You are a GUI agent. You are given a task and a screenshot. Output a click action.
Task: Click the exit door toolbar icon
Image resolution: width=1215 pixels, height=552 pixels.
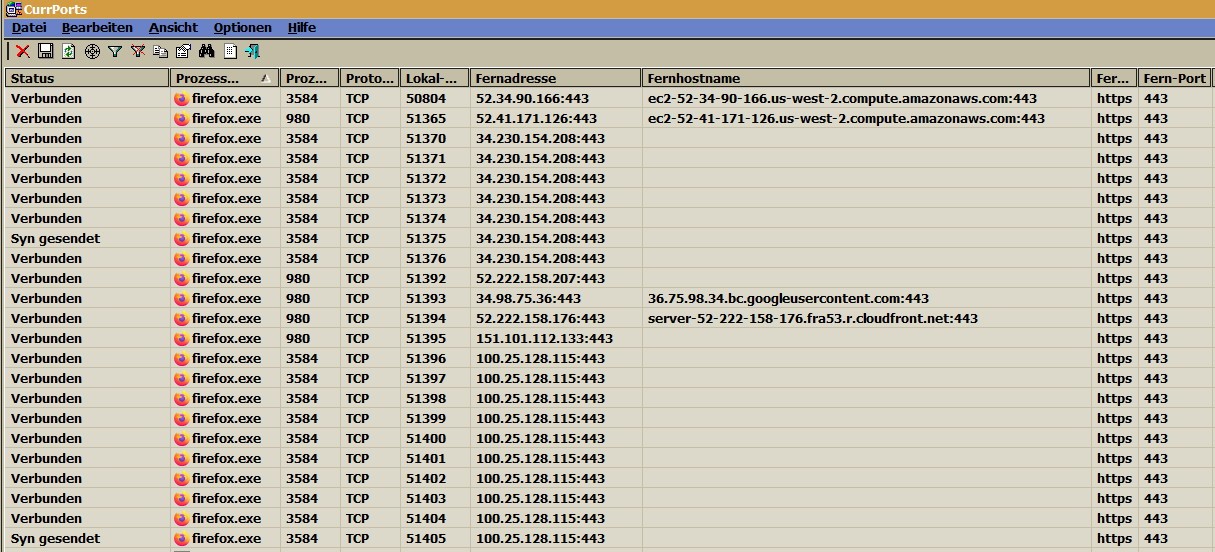tap(252, 51)
